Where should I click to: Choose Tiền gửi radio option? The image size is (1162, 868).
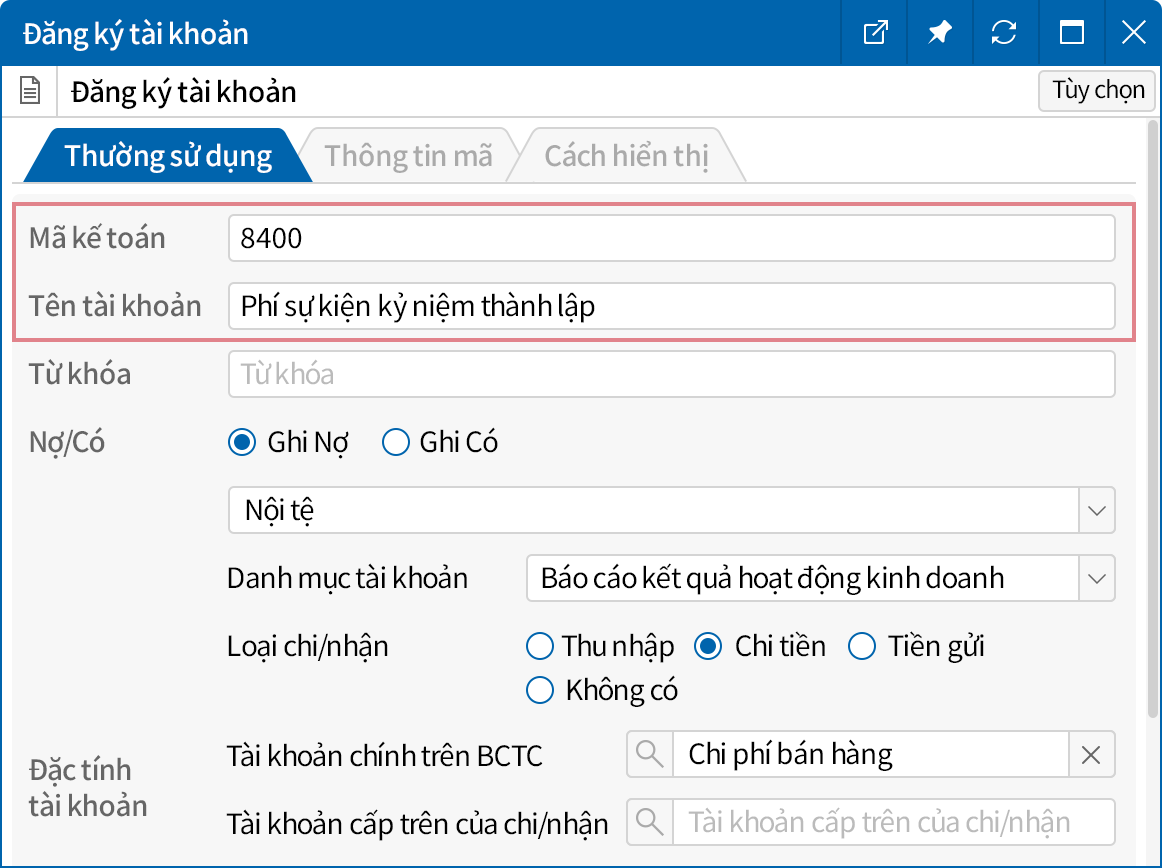coord(862,647)
